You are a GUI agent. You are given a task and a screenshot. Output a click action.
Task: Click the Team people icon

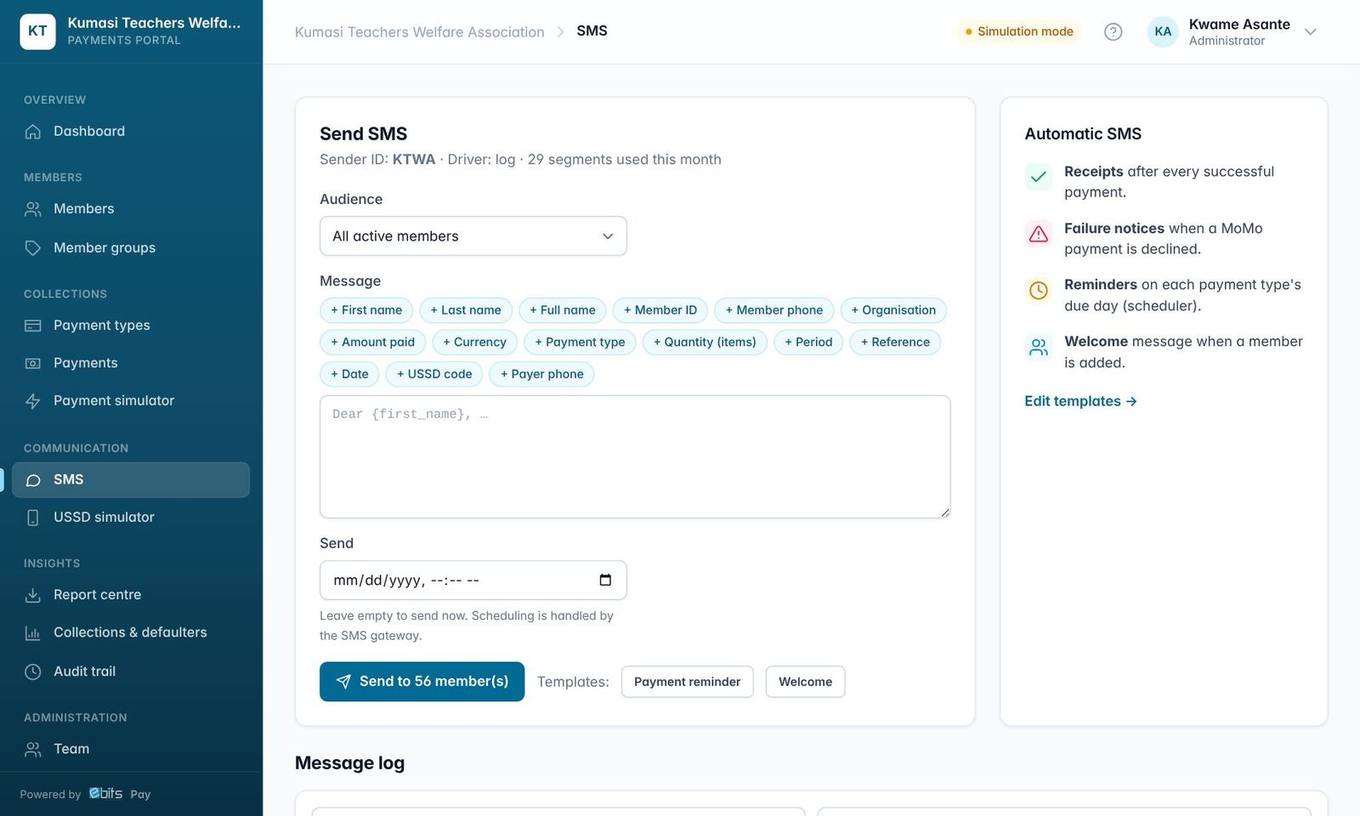[33, 749]
